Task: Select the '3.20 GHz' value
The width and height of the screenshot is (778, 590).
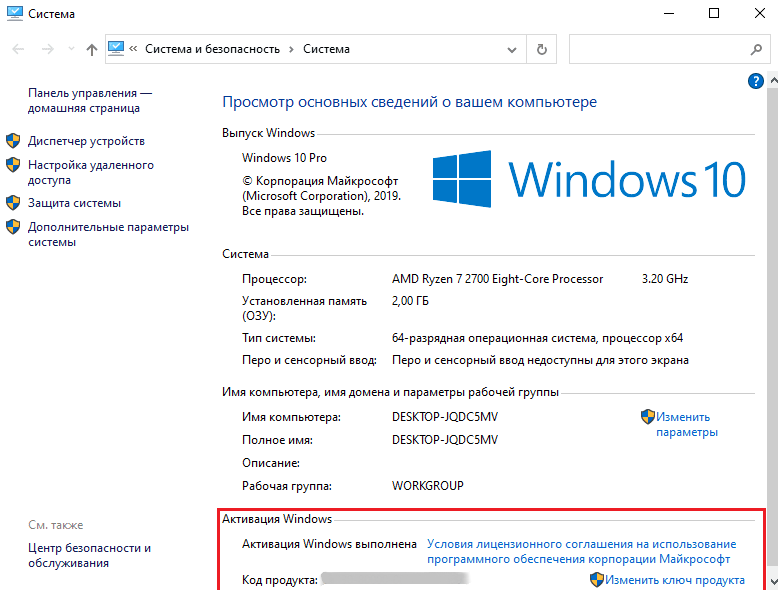Action: 665,279
